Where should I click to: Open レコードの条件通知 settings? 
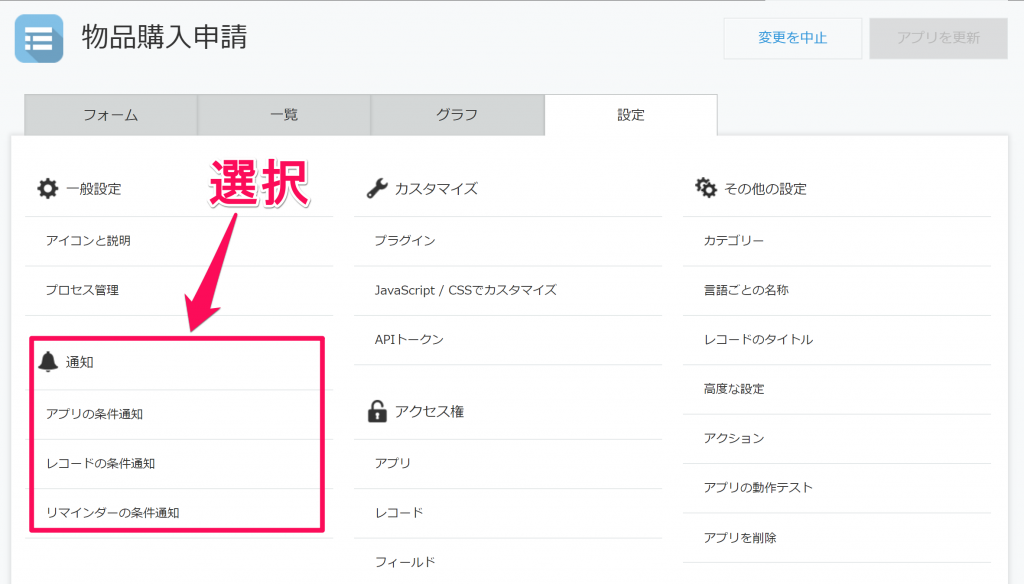click(x=101, y=464)
